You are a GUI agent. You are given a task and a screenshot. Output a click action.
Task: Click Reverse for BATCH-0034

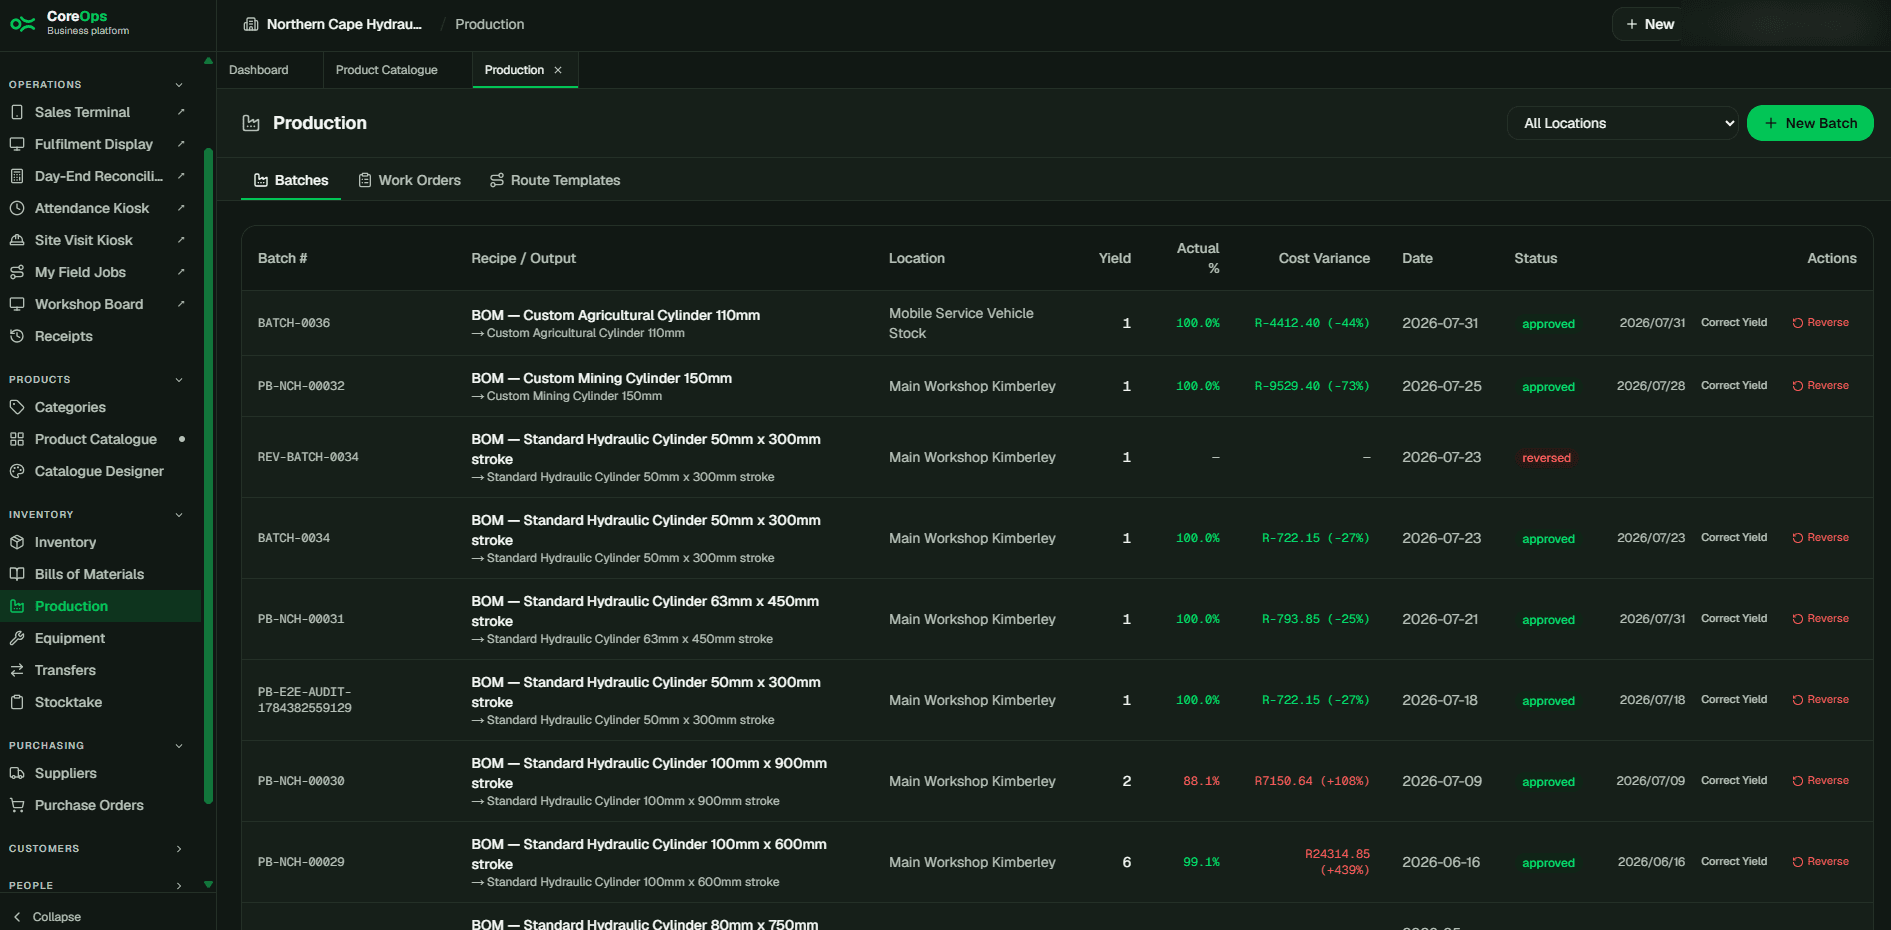[1820, 538]
